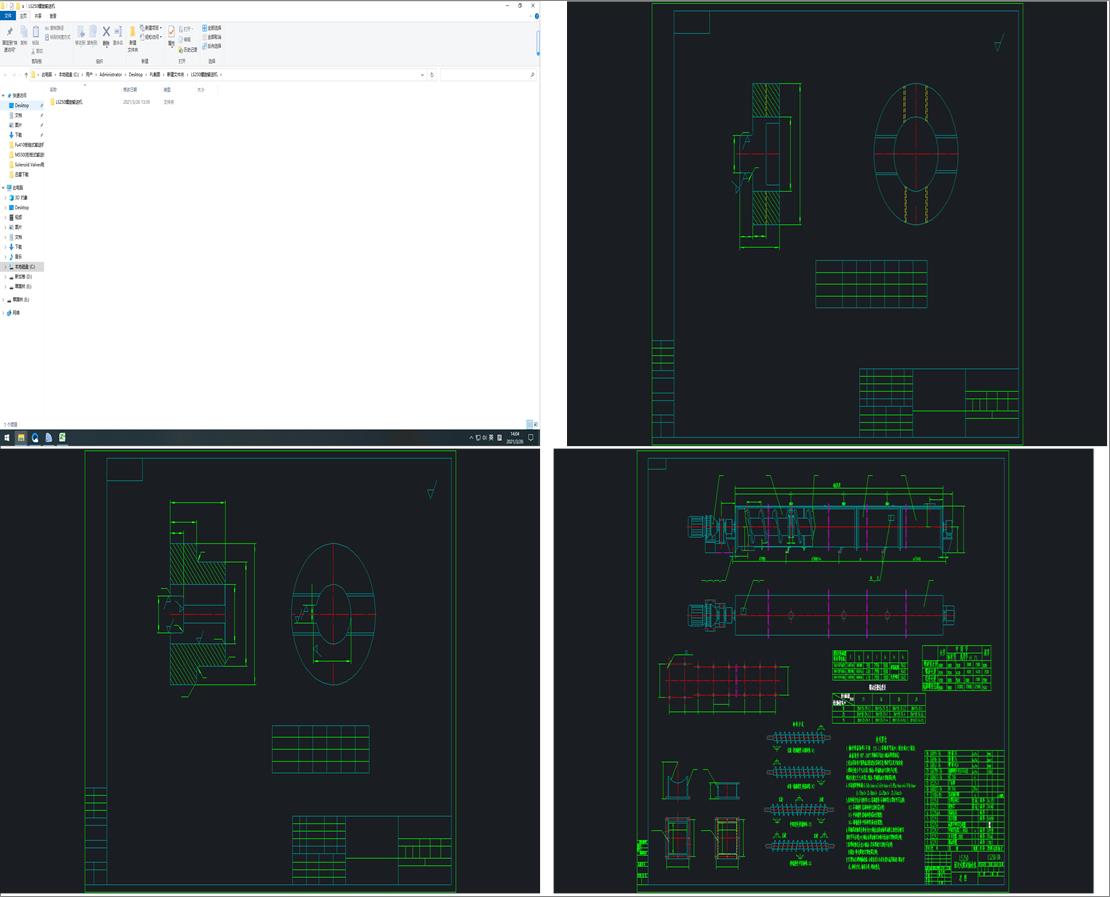The image size is (1110, 897).
Task: Expand the 3D Objects tree node
Action: [6, 198]
